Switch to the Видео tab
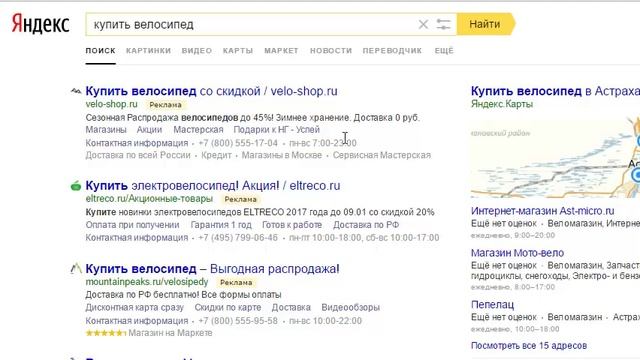640x360 pixels. (197, 51)
